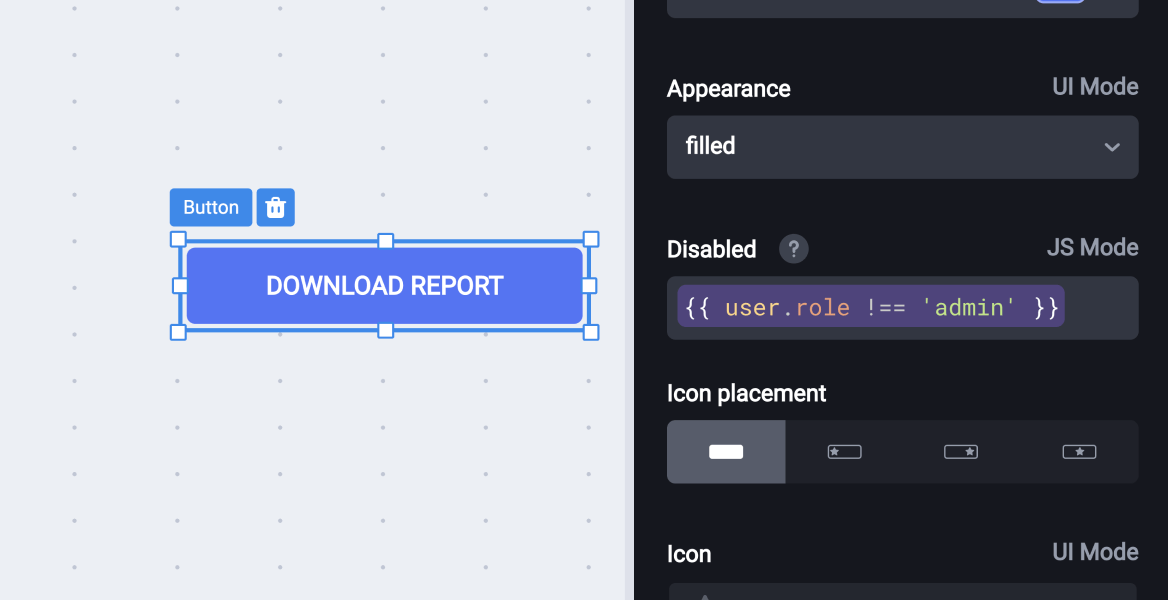The width and height of the screenshot is (1168, 600).
Task: Toggle Disabled property back to UI Mode
Action: point(1092,247)
